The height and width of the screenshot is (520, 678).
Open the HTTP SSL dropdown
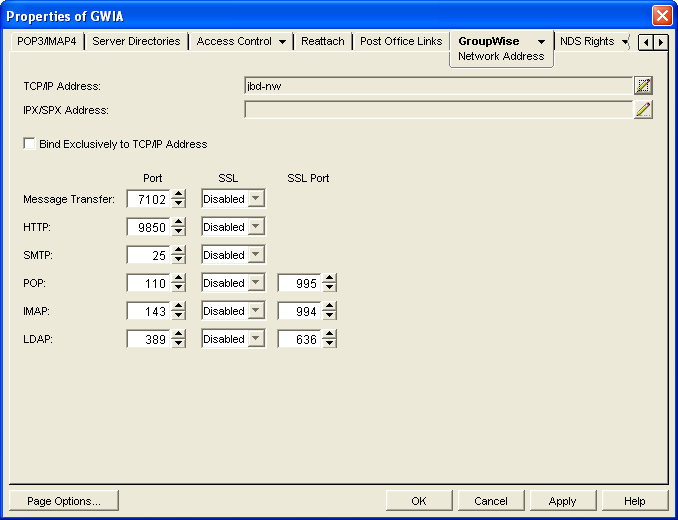256,227
